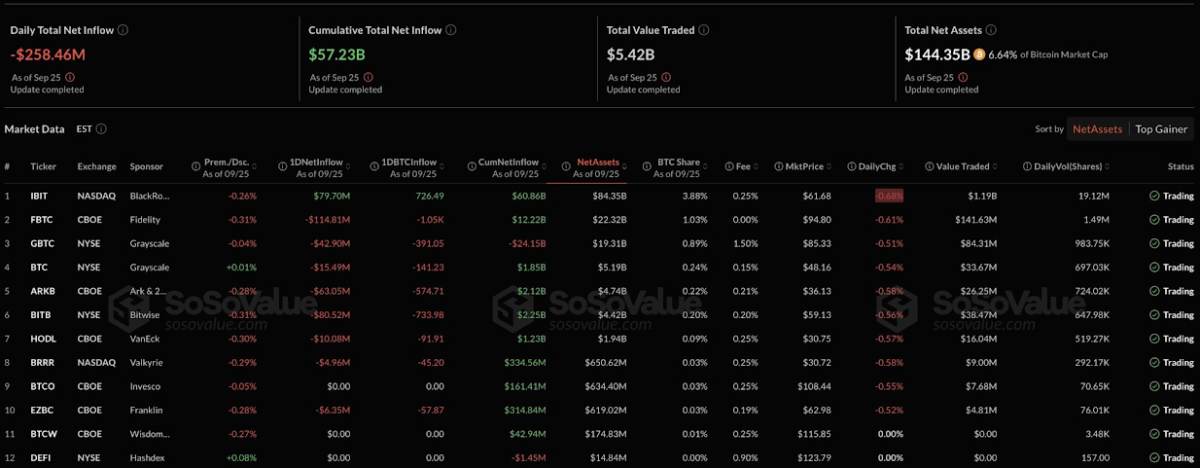The height and width of the screenshot is (468, 1200).
Task: Open info icon before BTC Share column
Action: point(646,166)
